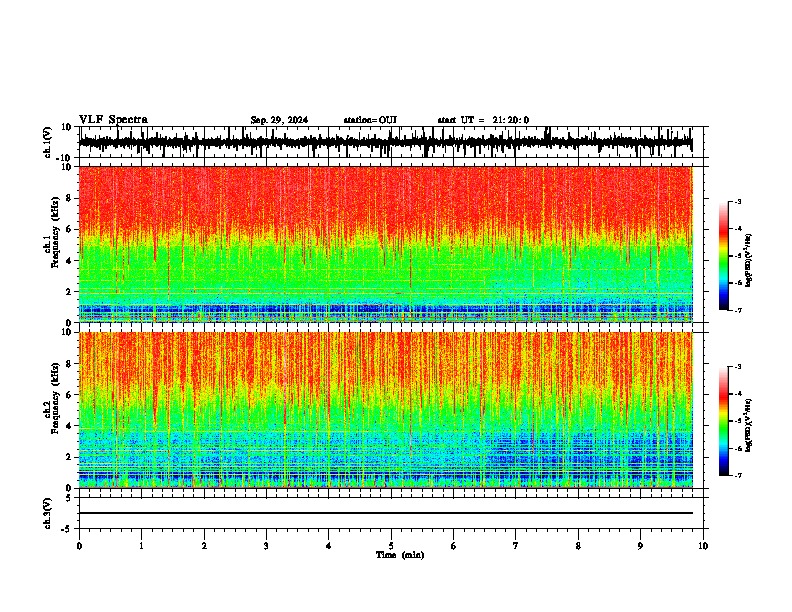Select the date text "Sep. 29, 2024"
This screenshot has height=612, width=792.
[x=279, y=120]
